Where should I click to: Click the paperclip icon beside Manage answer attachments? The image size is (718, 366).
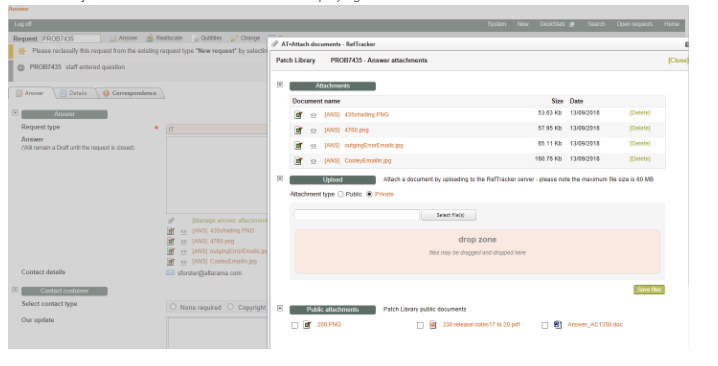click(171, 220)
